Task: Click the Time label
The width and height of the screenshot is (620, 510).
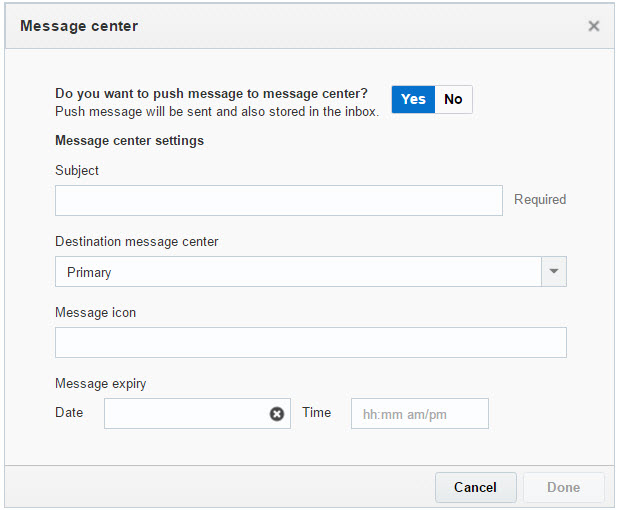Action: 316,413
